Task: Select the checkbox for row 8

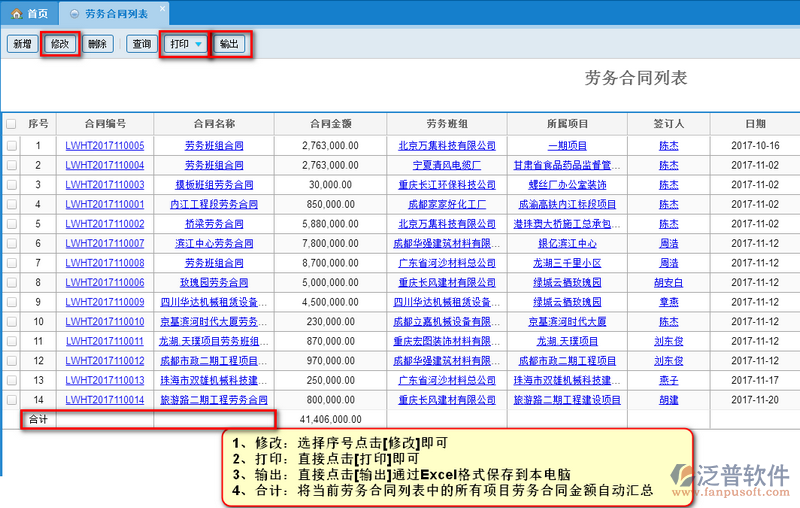Action: [11, 282]
